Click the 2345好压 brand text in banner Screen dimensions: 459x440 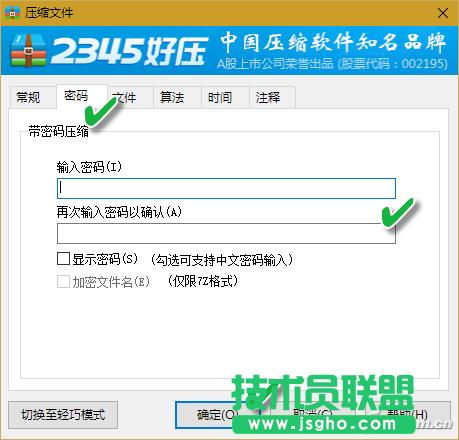coord(129,51)
